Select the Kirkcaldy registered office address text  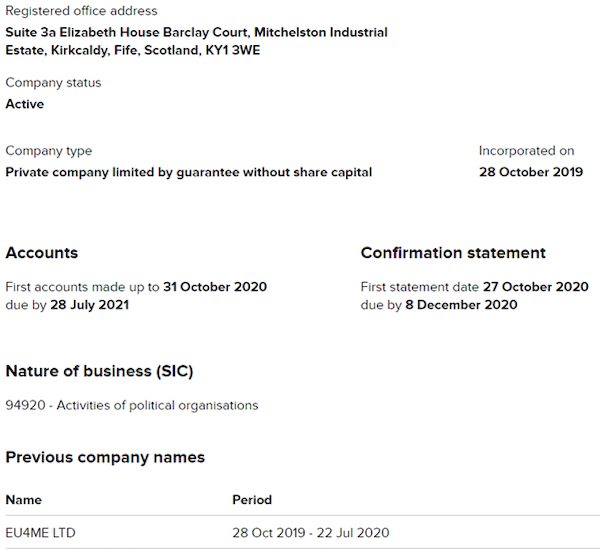(x=196, y=41)
